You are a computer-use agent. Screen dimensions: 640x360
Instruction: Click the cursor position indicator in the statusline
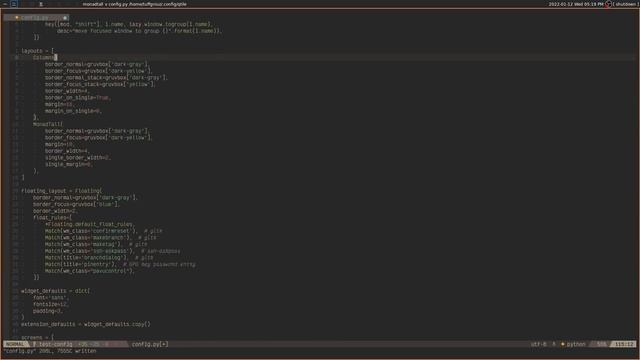[624, 344]
